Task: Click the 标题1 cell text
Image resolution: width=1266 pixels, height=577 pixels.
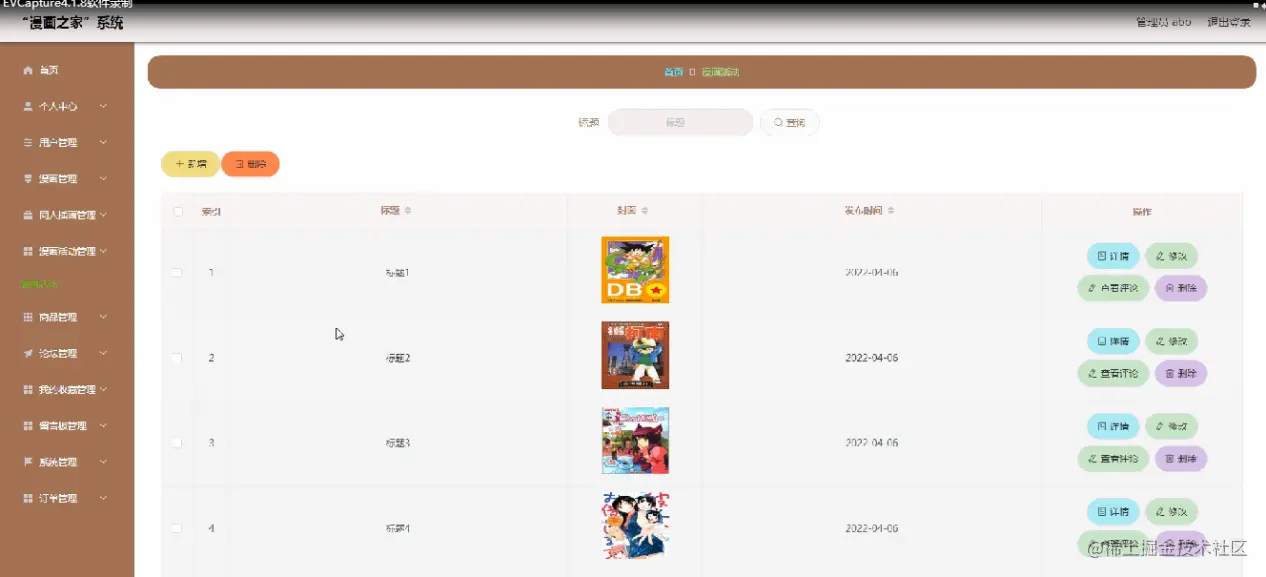Action: [x=398, y=273]
